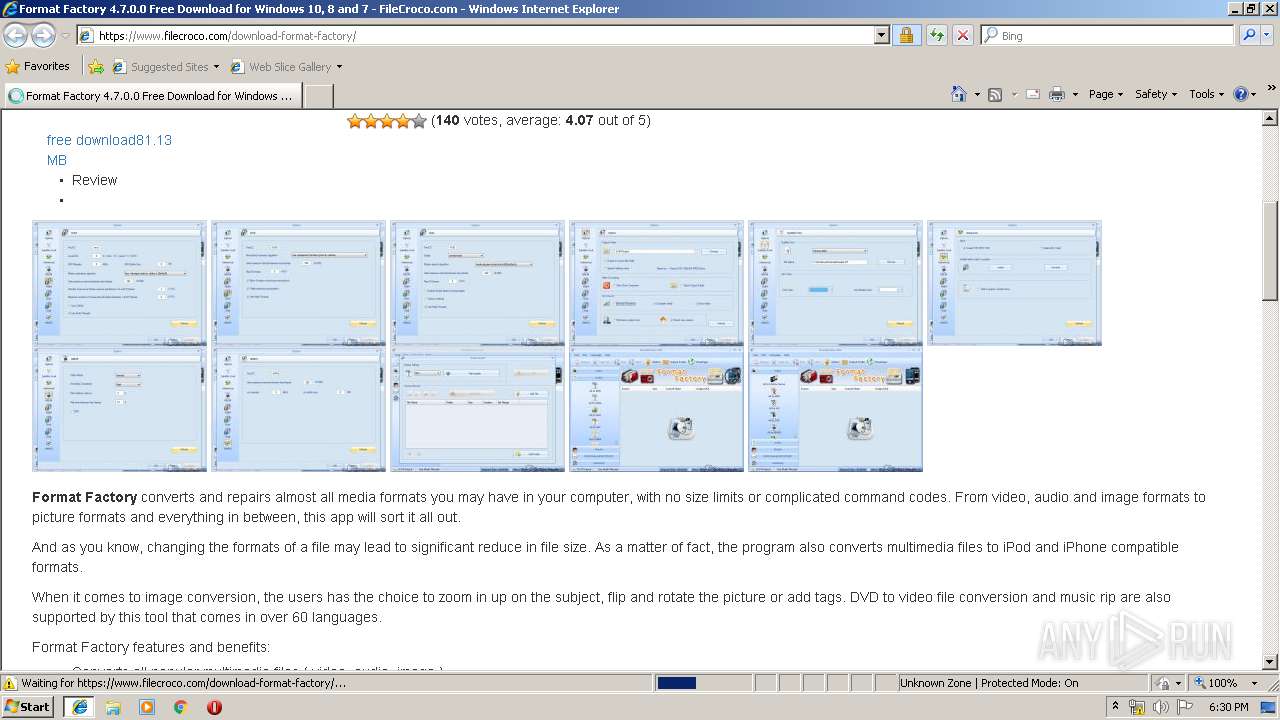Select the Review list item
Image resolution: width=1280 pixels, height=720 pixels.
click(x=94, y=180)
